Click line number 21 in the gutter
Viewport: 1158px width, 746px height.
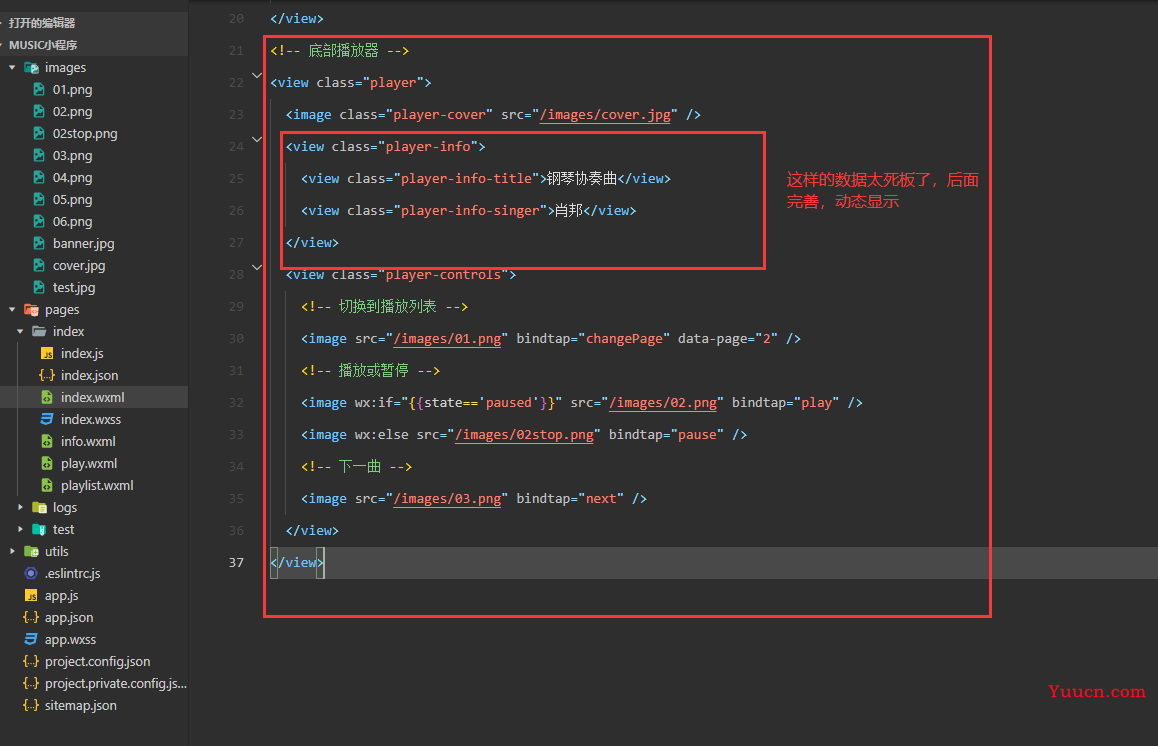pyautogui.click(x=236, y=51)
